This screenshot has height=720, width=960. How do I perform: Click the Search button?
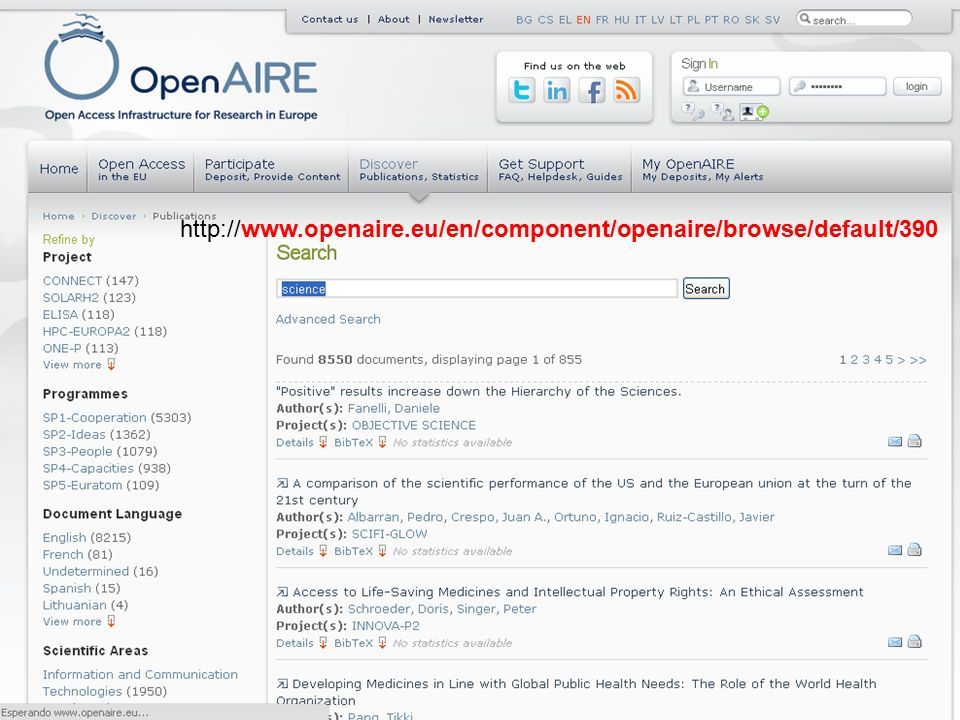pos(705,288)
